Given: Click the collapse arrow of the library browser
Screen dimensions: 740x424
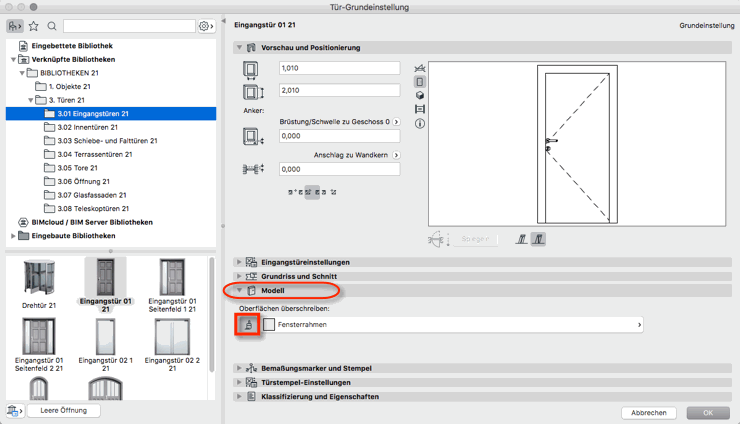Looking at the screenshot, I should 224,21.
